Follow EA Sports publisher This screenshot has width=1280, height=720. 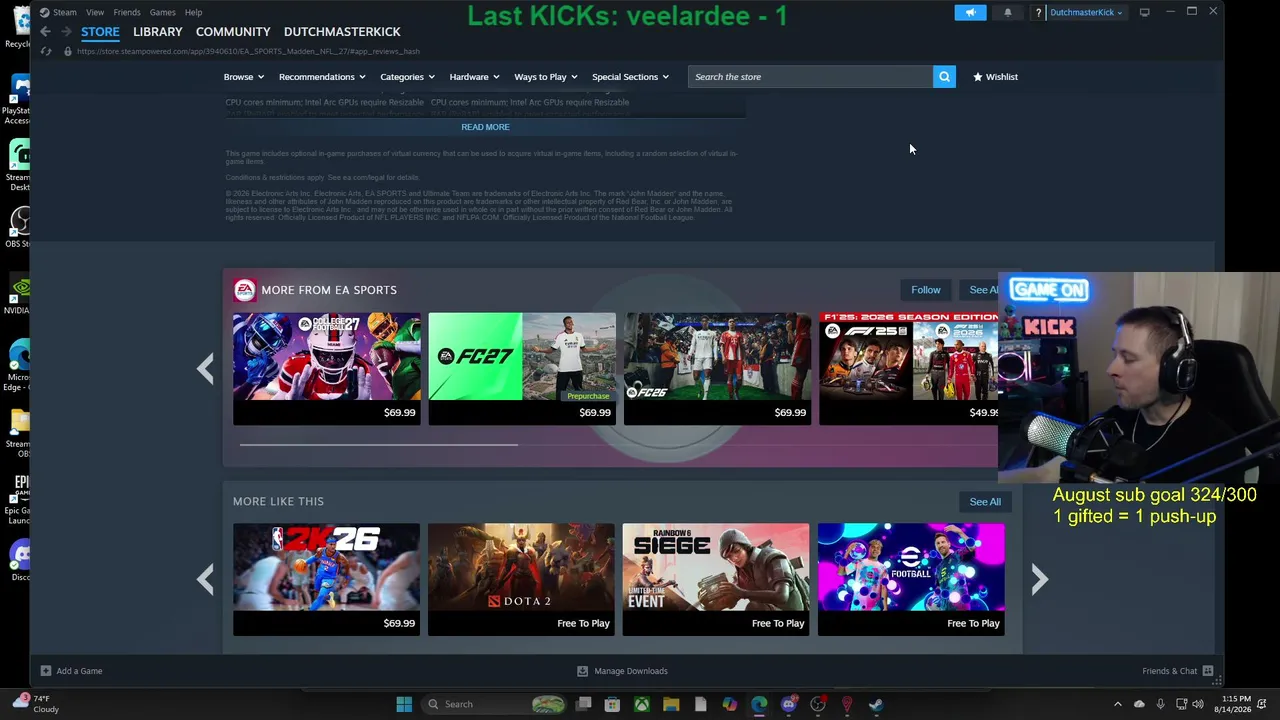926,290
